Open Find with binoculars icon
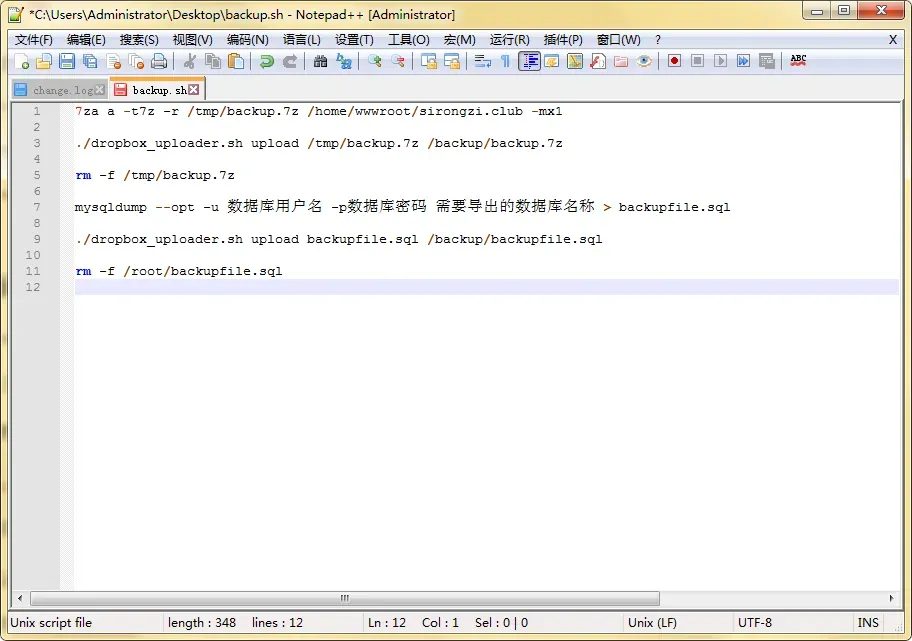Screen dimensions: 912x641 pyautogui.click(x=320, y=61)
